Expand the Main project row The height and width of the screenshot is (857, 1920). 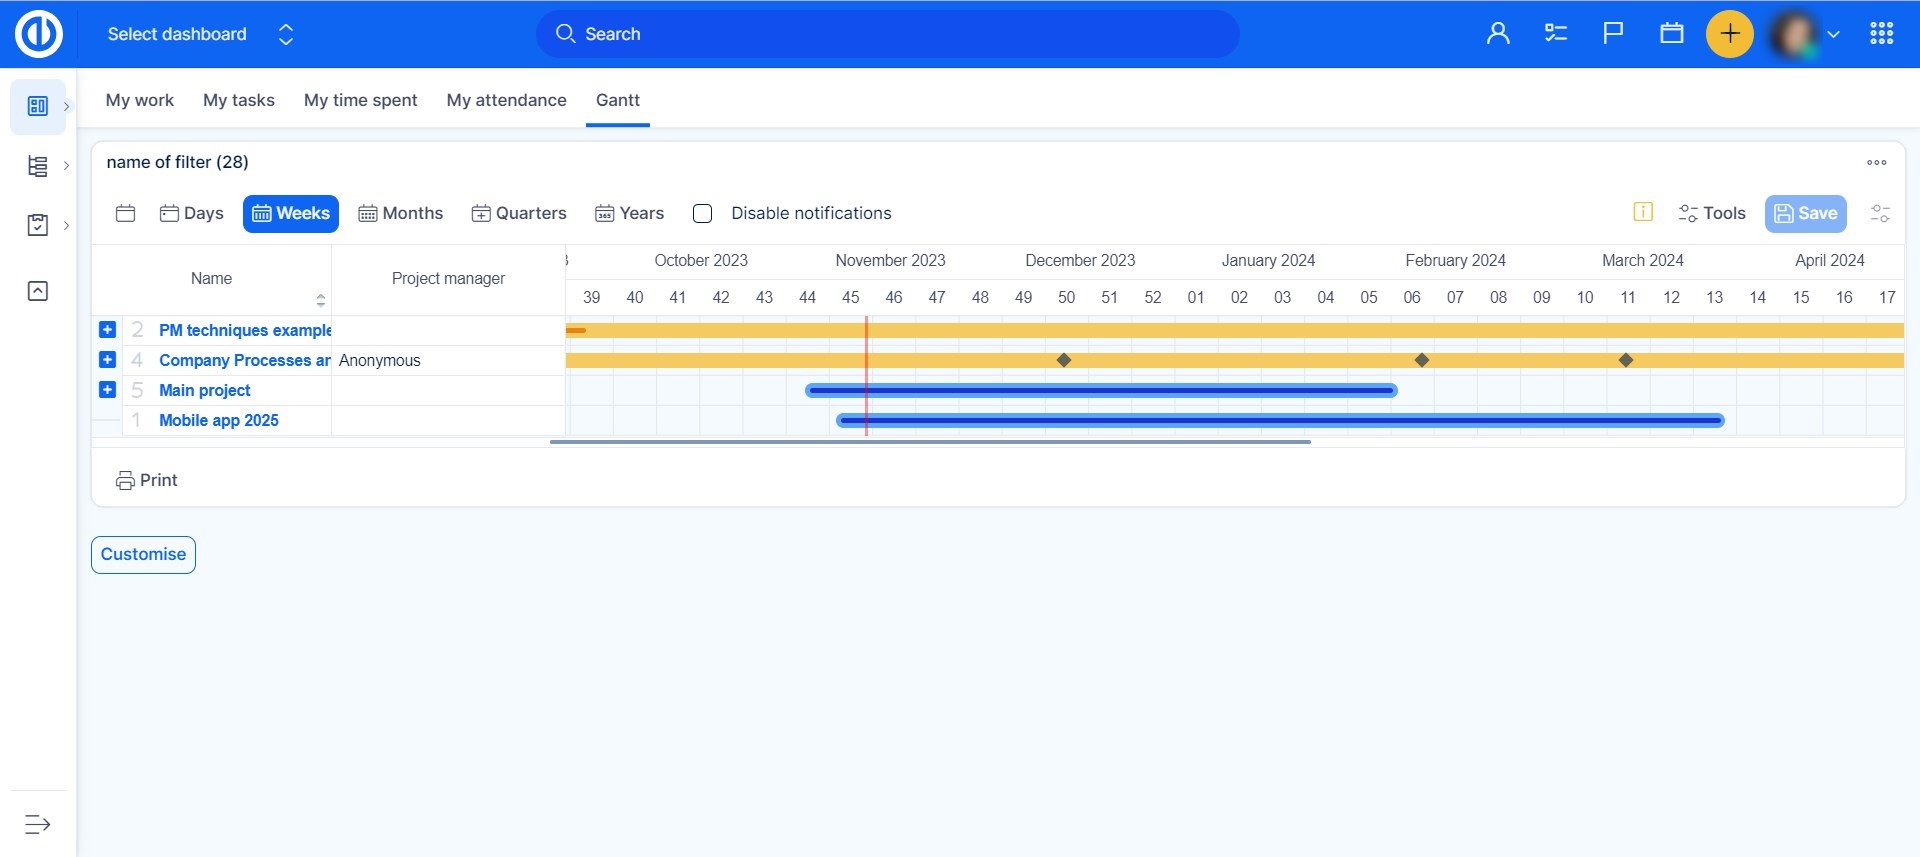tap(108, 390)
